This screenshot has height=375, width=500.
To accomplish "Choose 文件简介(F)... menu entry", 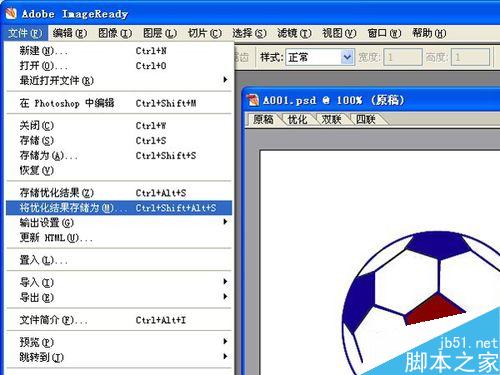I will click(119, 320).
